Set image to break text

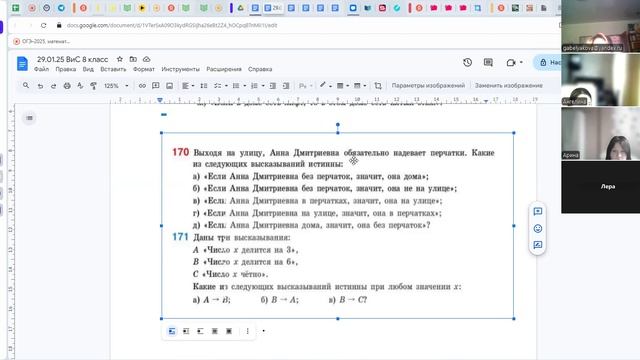click(200, 331)
